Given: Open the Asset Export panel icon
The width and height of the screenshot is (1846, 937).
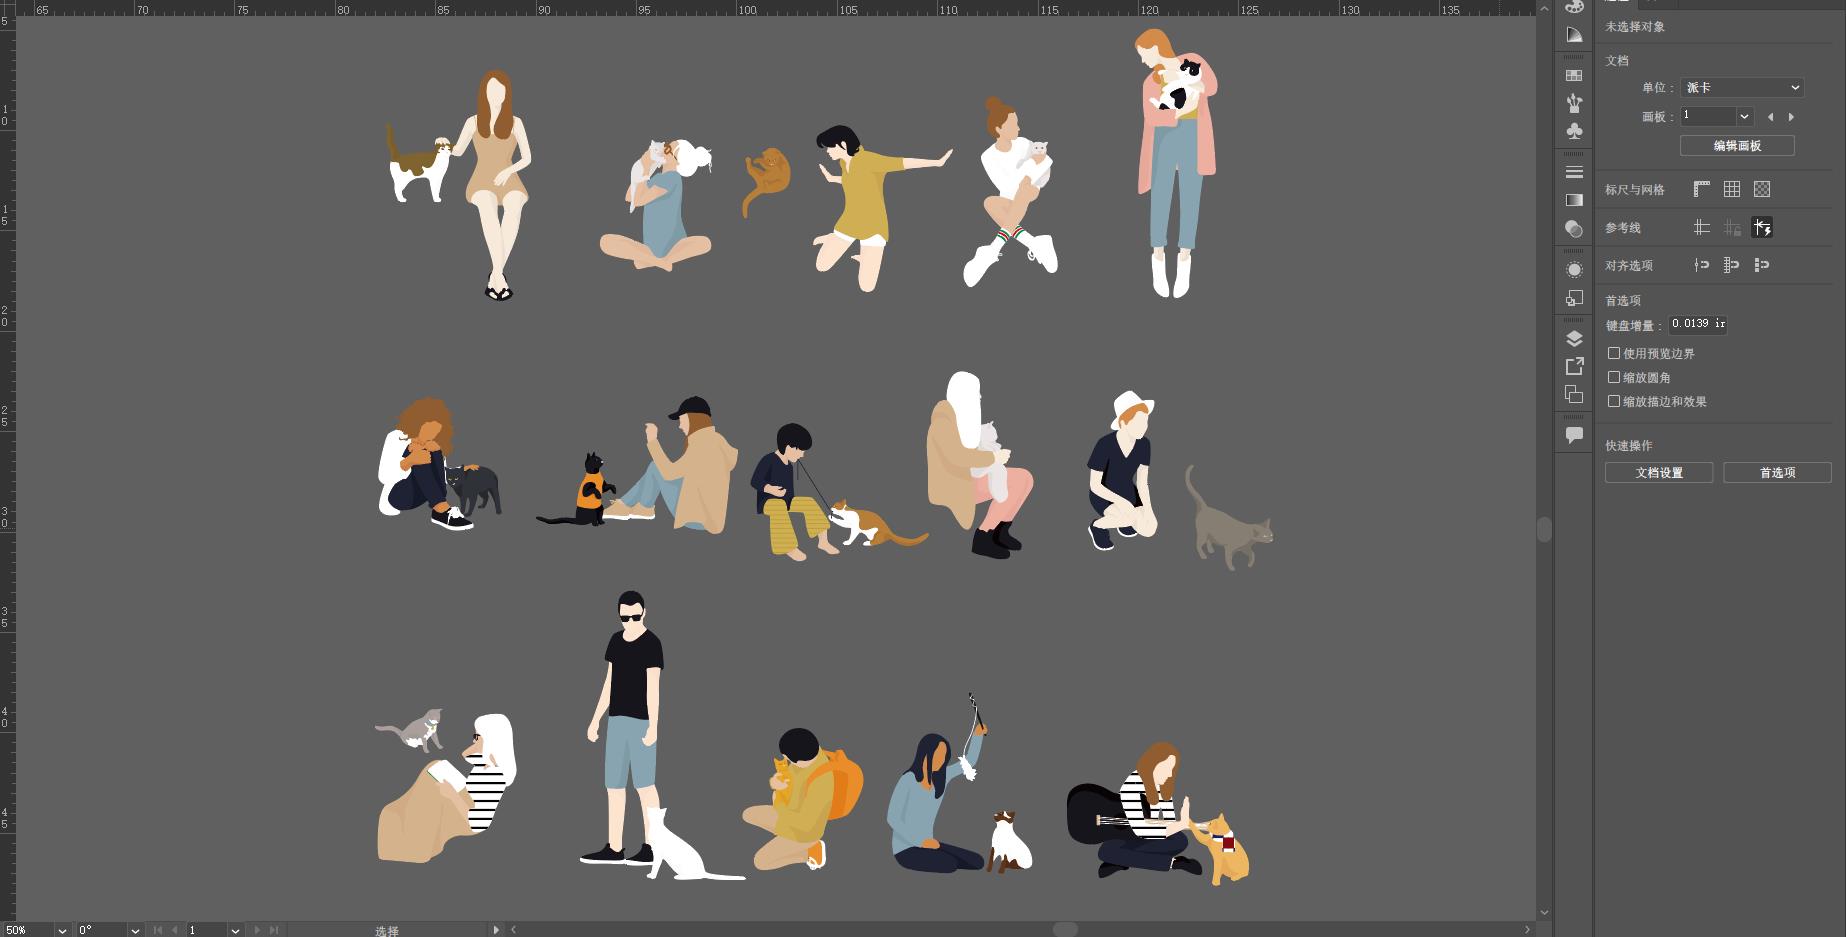Looking at the screenshot, I should [1574, 366].
